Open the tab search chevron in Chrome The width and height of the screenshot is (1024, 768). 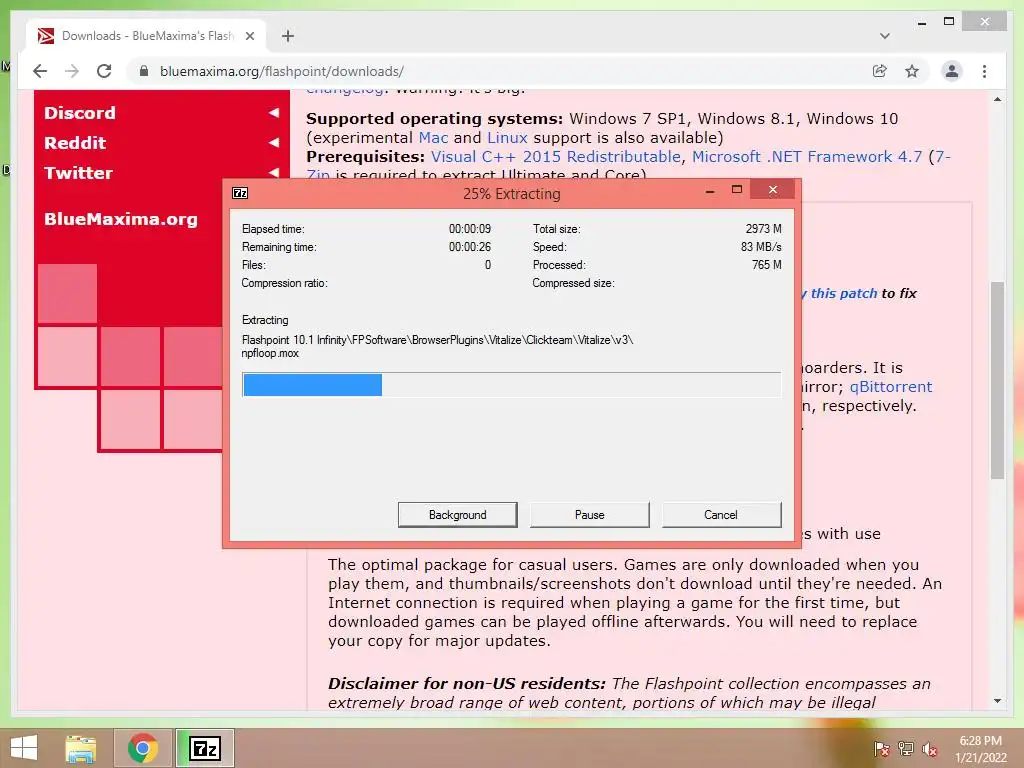point(884,36)
